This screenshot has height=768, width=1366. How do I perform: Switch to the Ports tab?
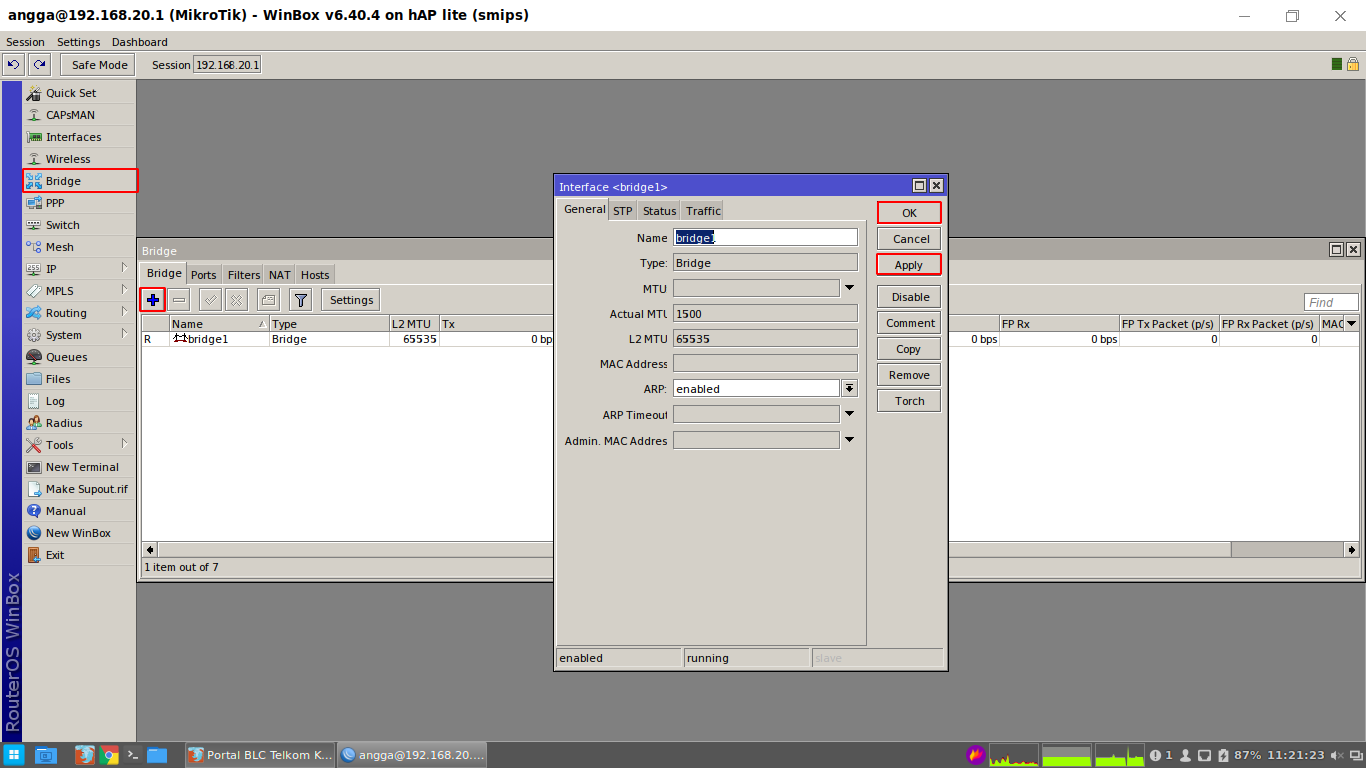[204, 275]
